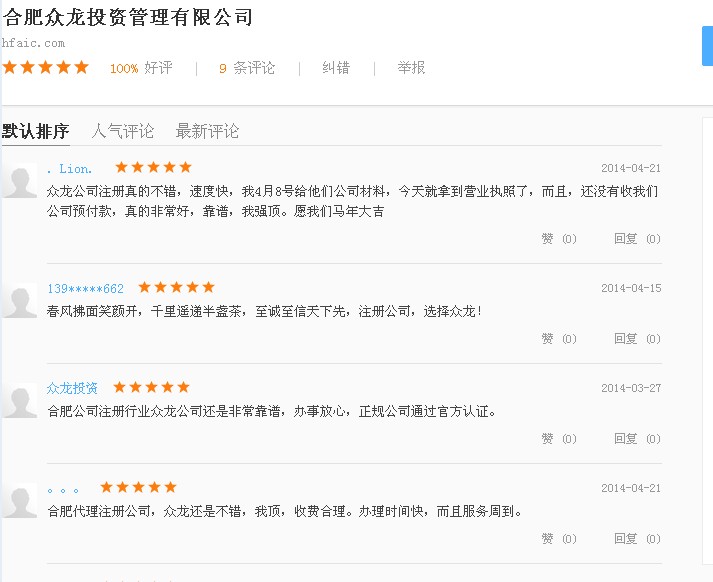Like the review dated 2014-04-15 with 赞
This screenshot has width=713, height=582.
coord(558,339)
